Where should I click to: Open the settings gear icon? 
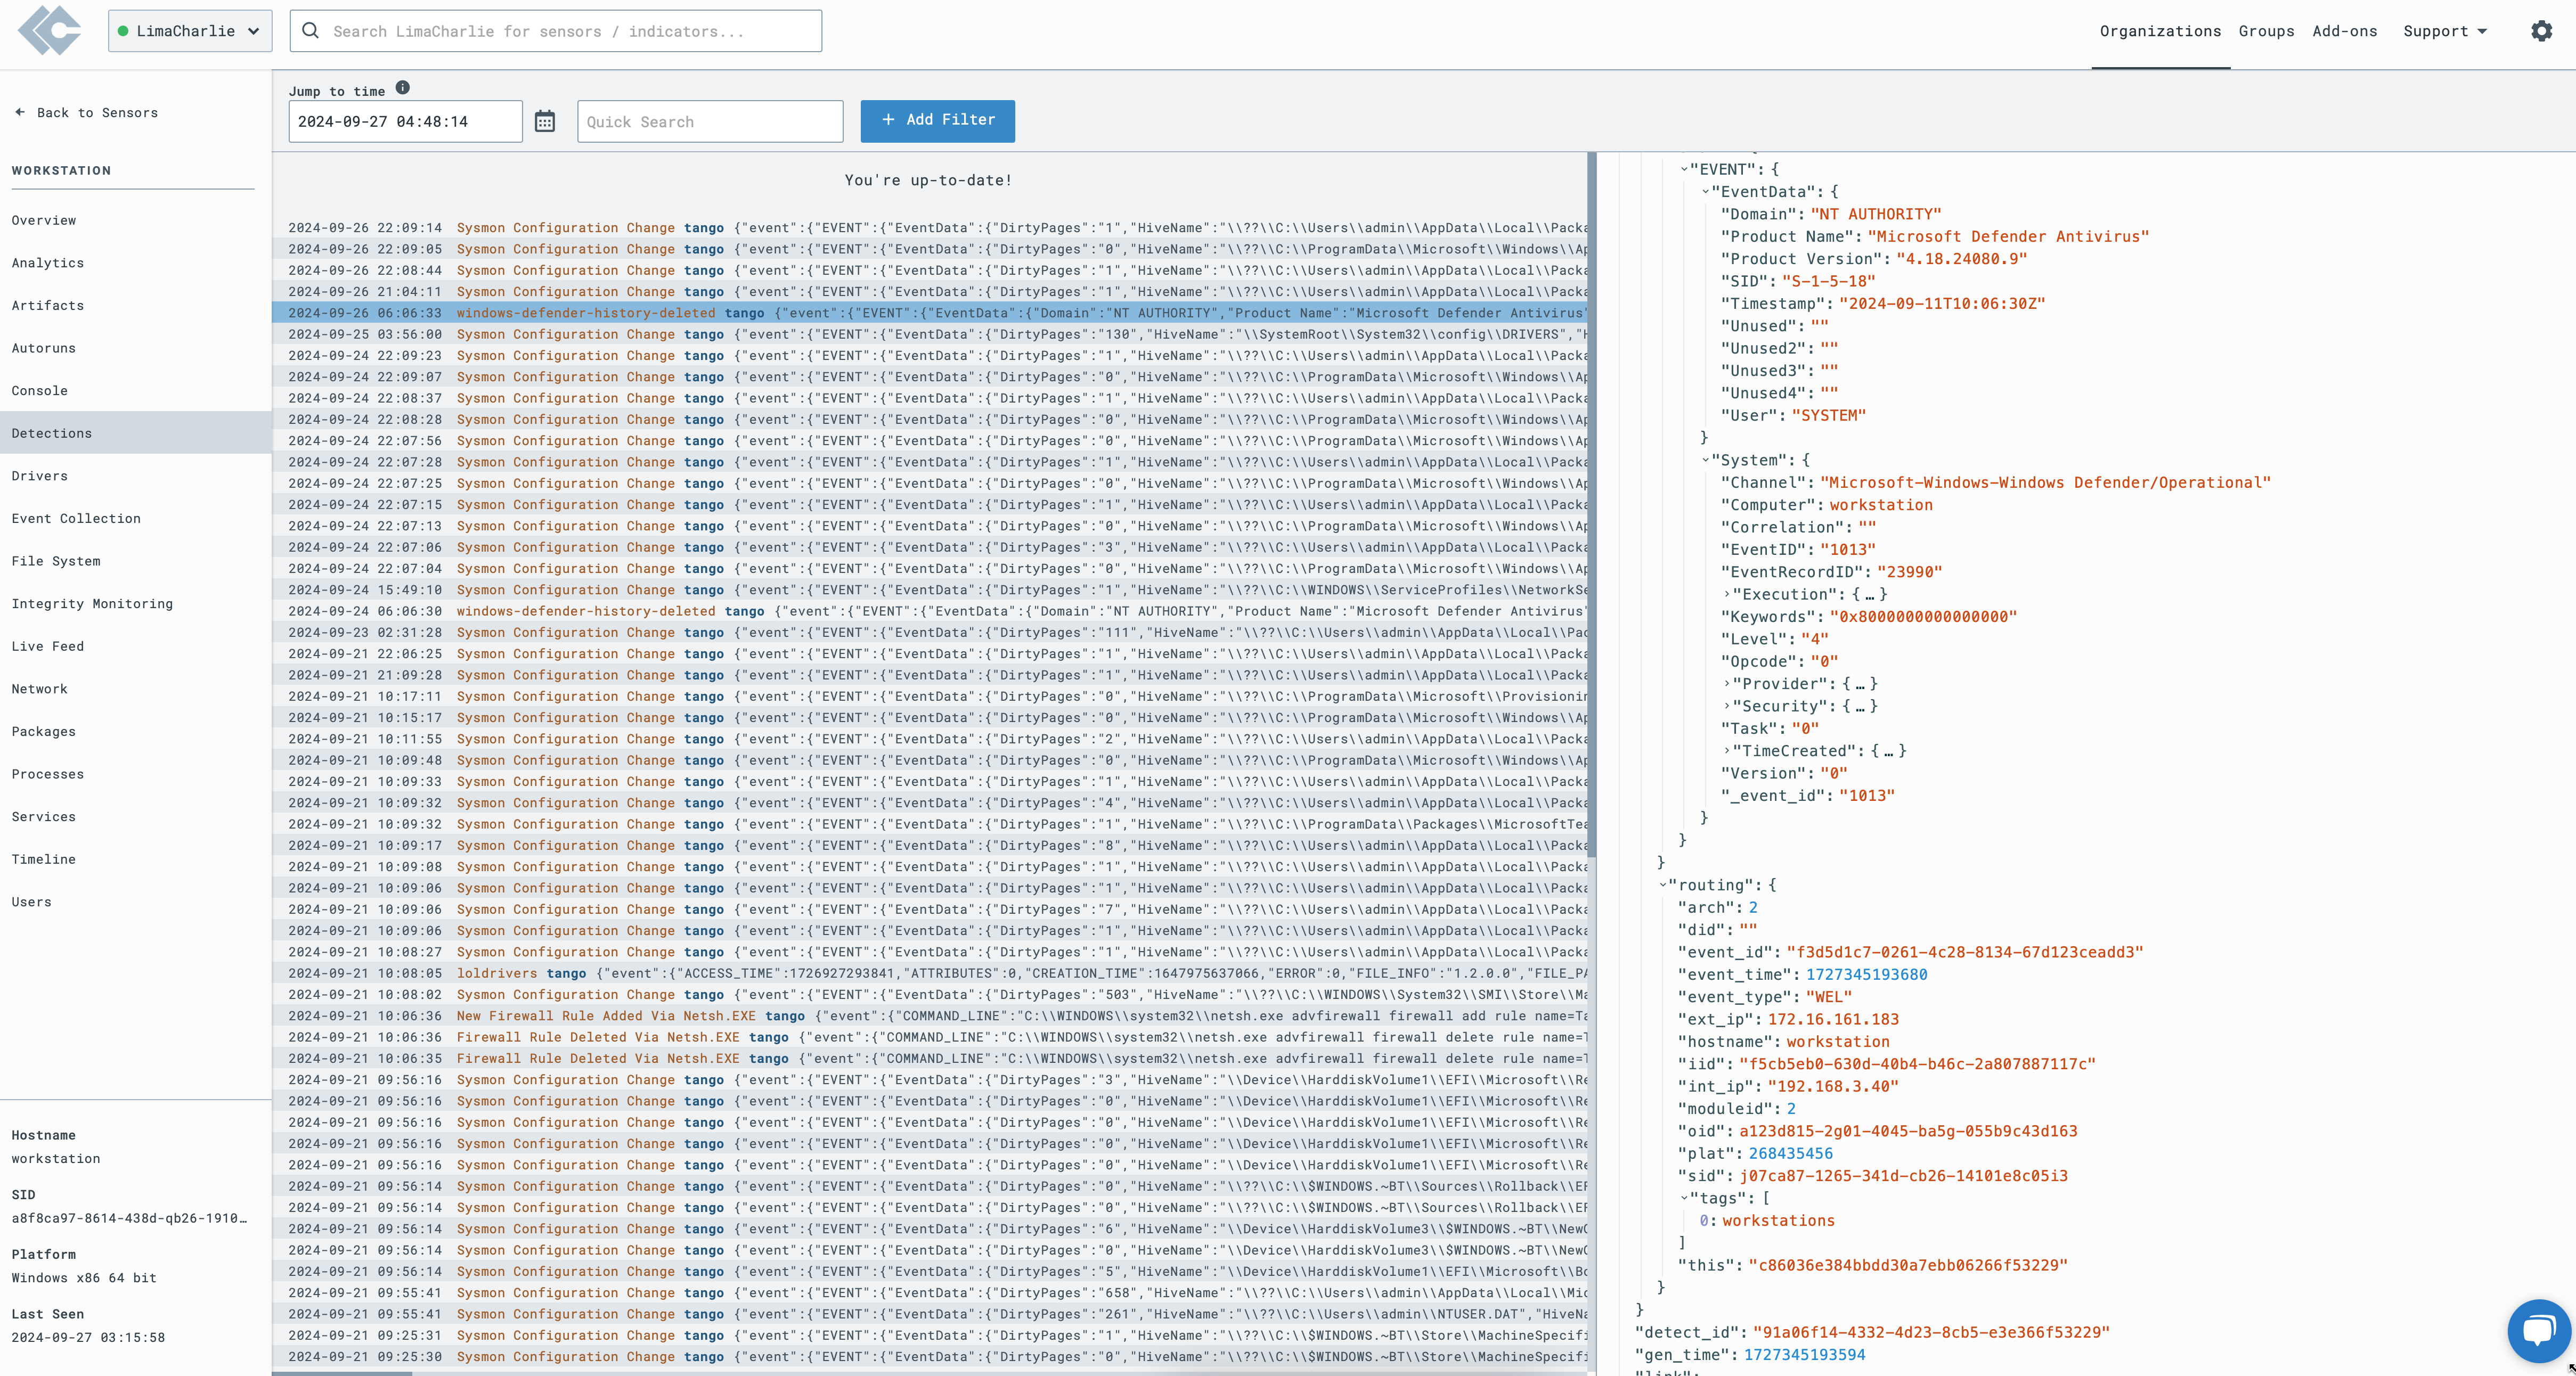2541,31
